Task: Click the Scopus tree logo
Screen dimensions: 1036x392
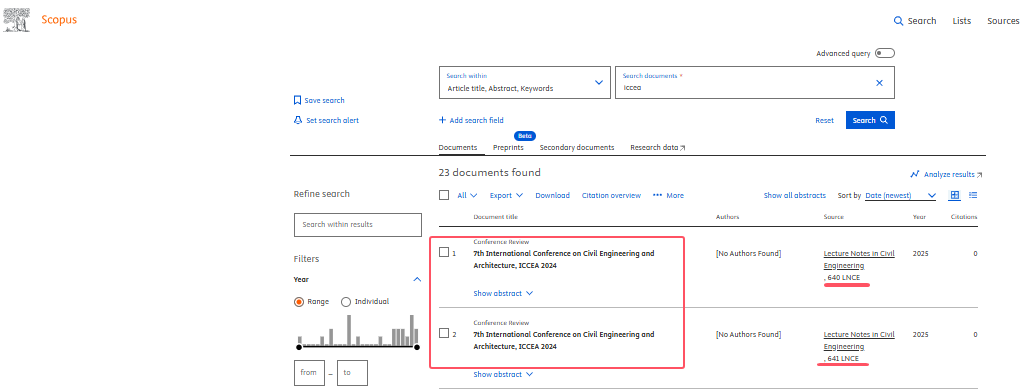Action: (16, 20)
